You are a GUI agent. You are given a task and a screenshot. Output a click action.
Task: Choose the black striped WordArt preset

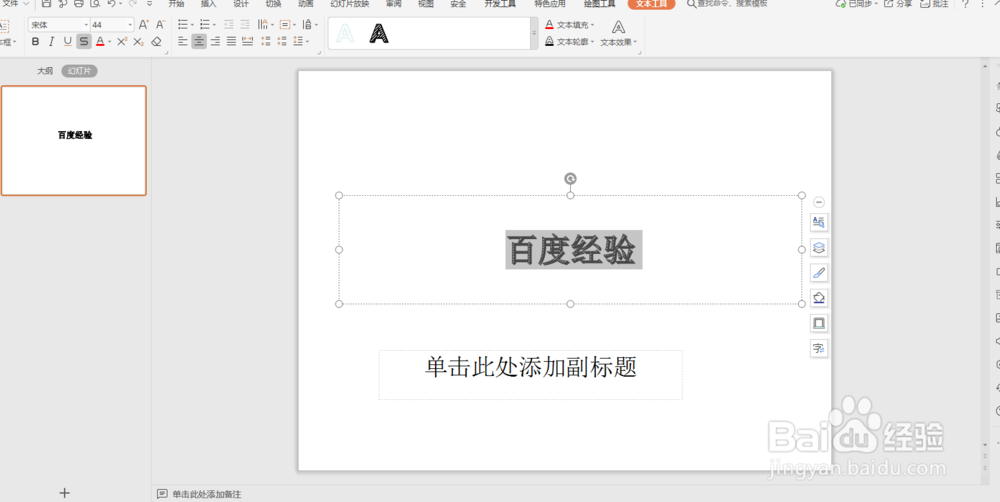[x=379, y=33]
